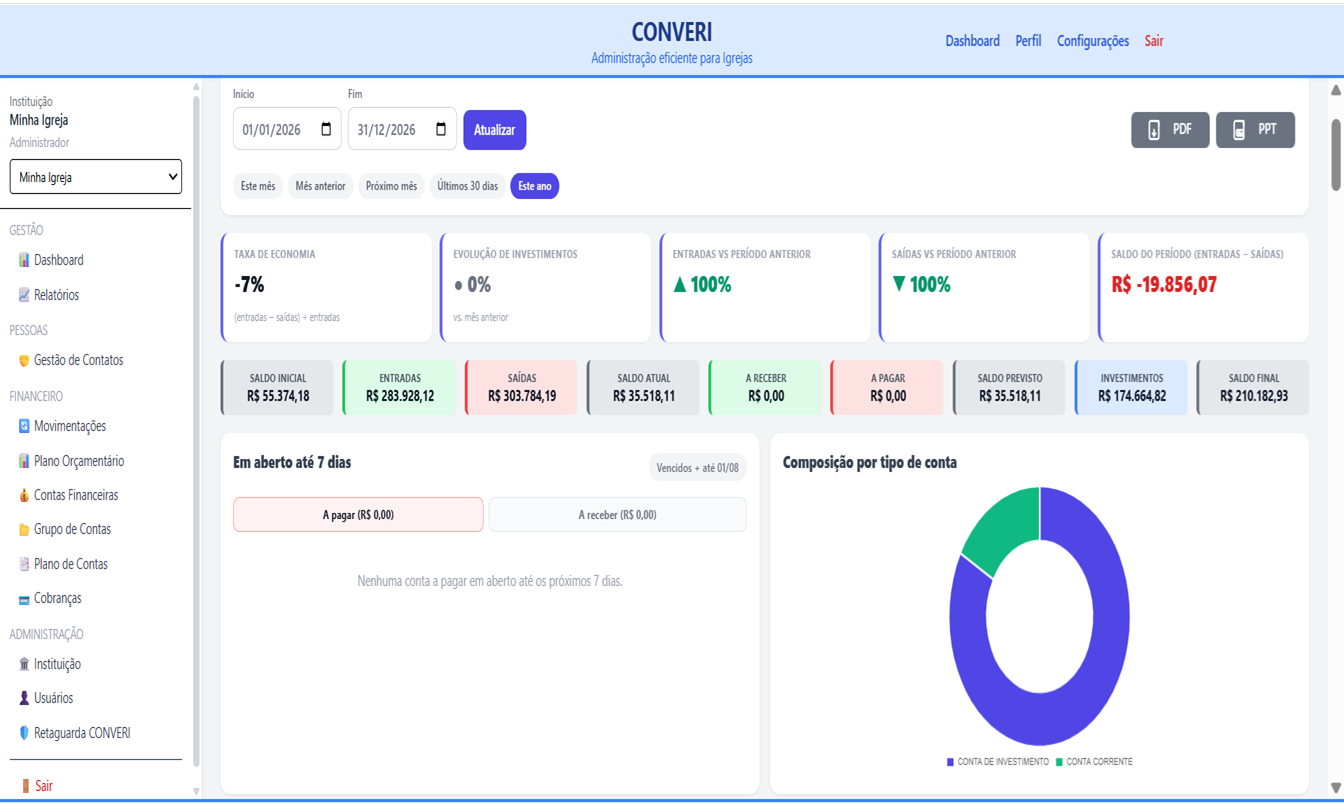
Task: Select the 'Mês anterior' period filter
Action: coord(320,186)
